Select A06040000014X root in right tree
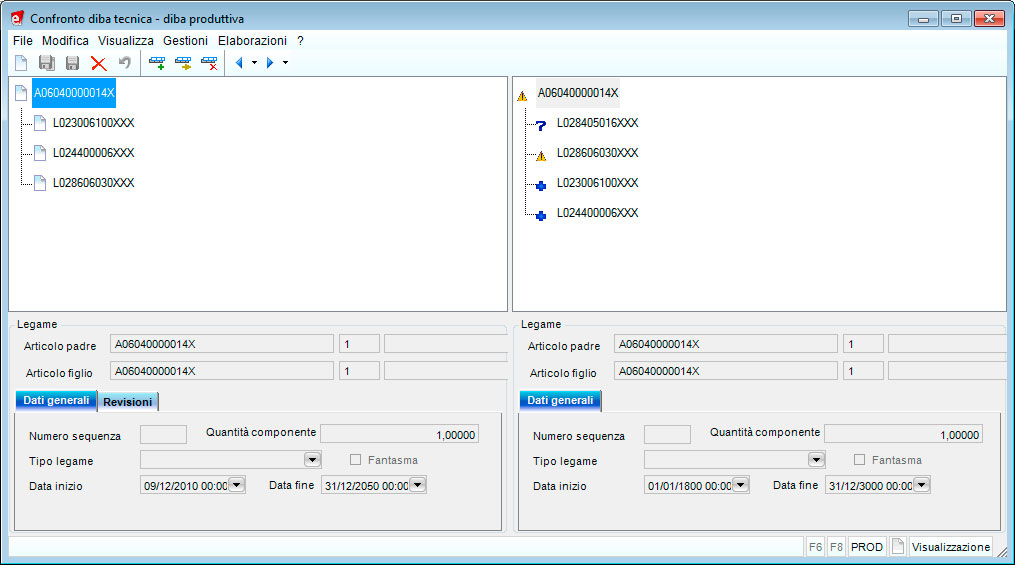Viewport: 1015px width, 565px height. [578, 93]
